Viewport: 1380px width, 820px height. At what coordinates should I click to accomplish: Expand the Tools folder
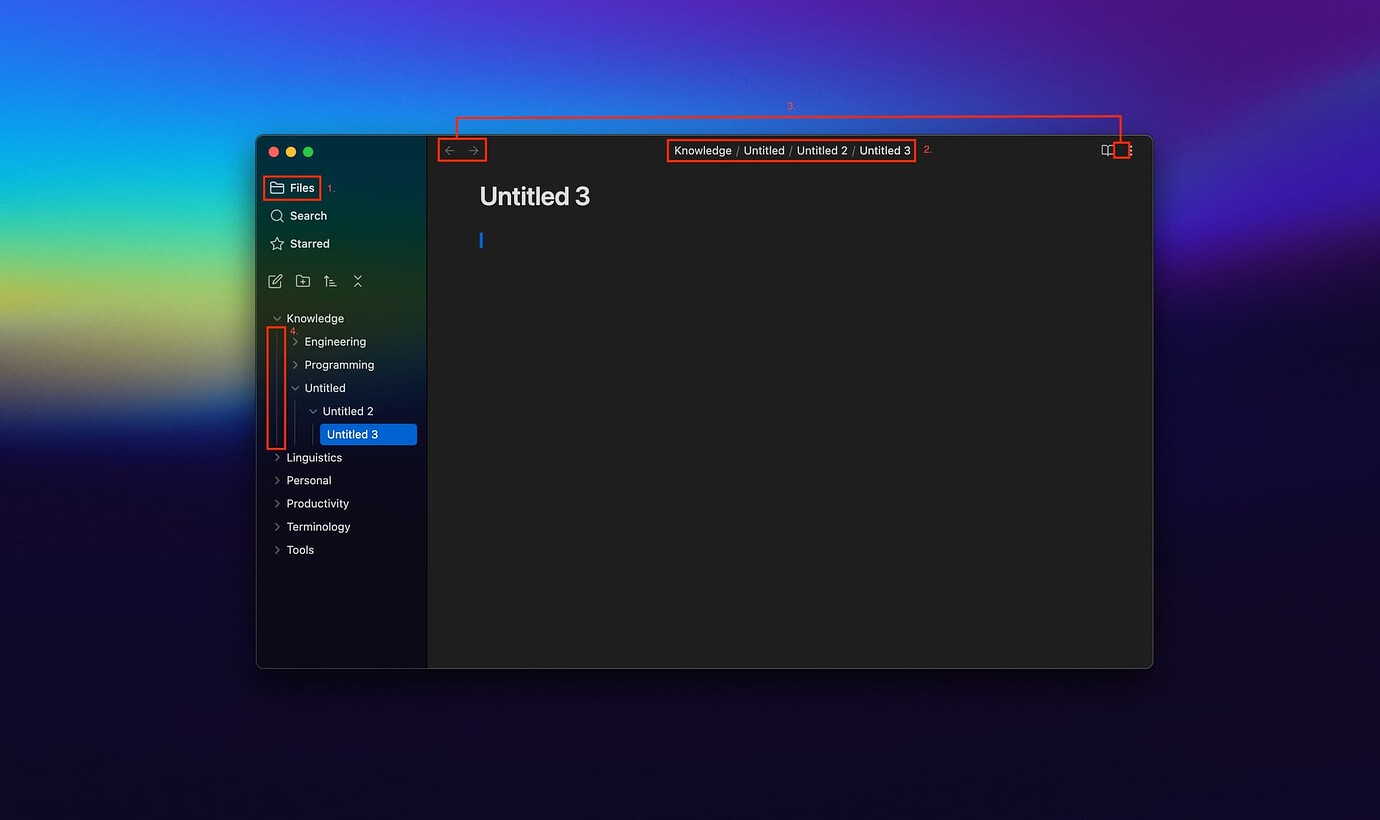(278, 549)
